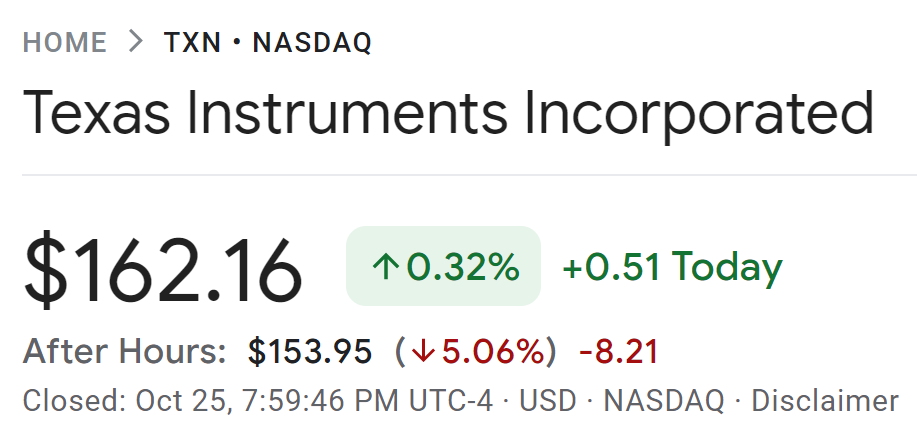Click the USD currency label

[548, 401]
